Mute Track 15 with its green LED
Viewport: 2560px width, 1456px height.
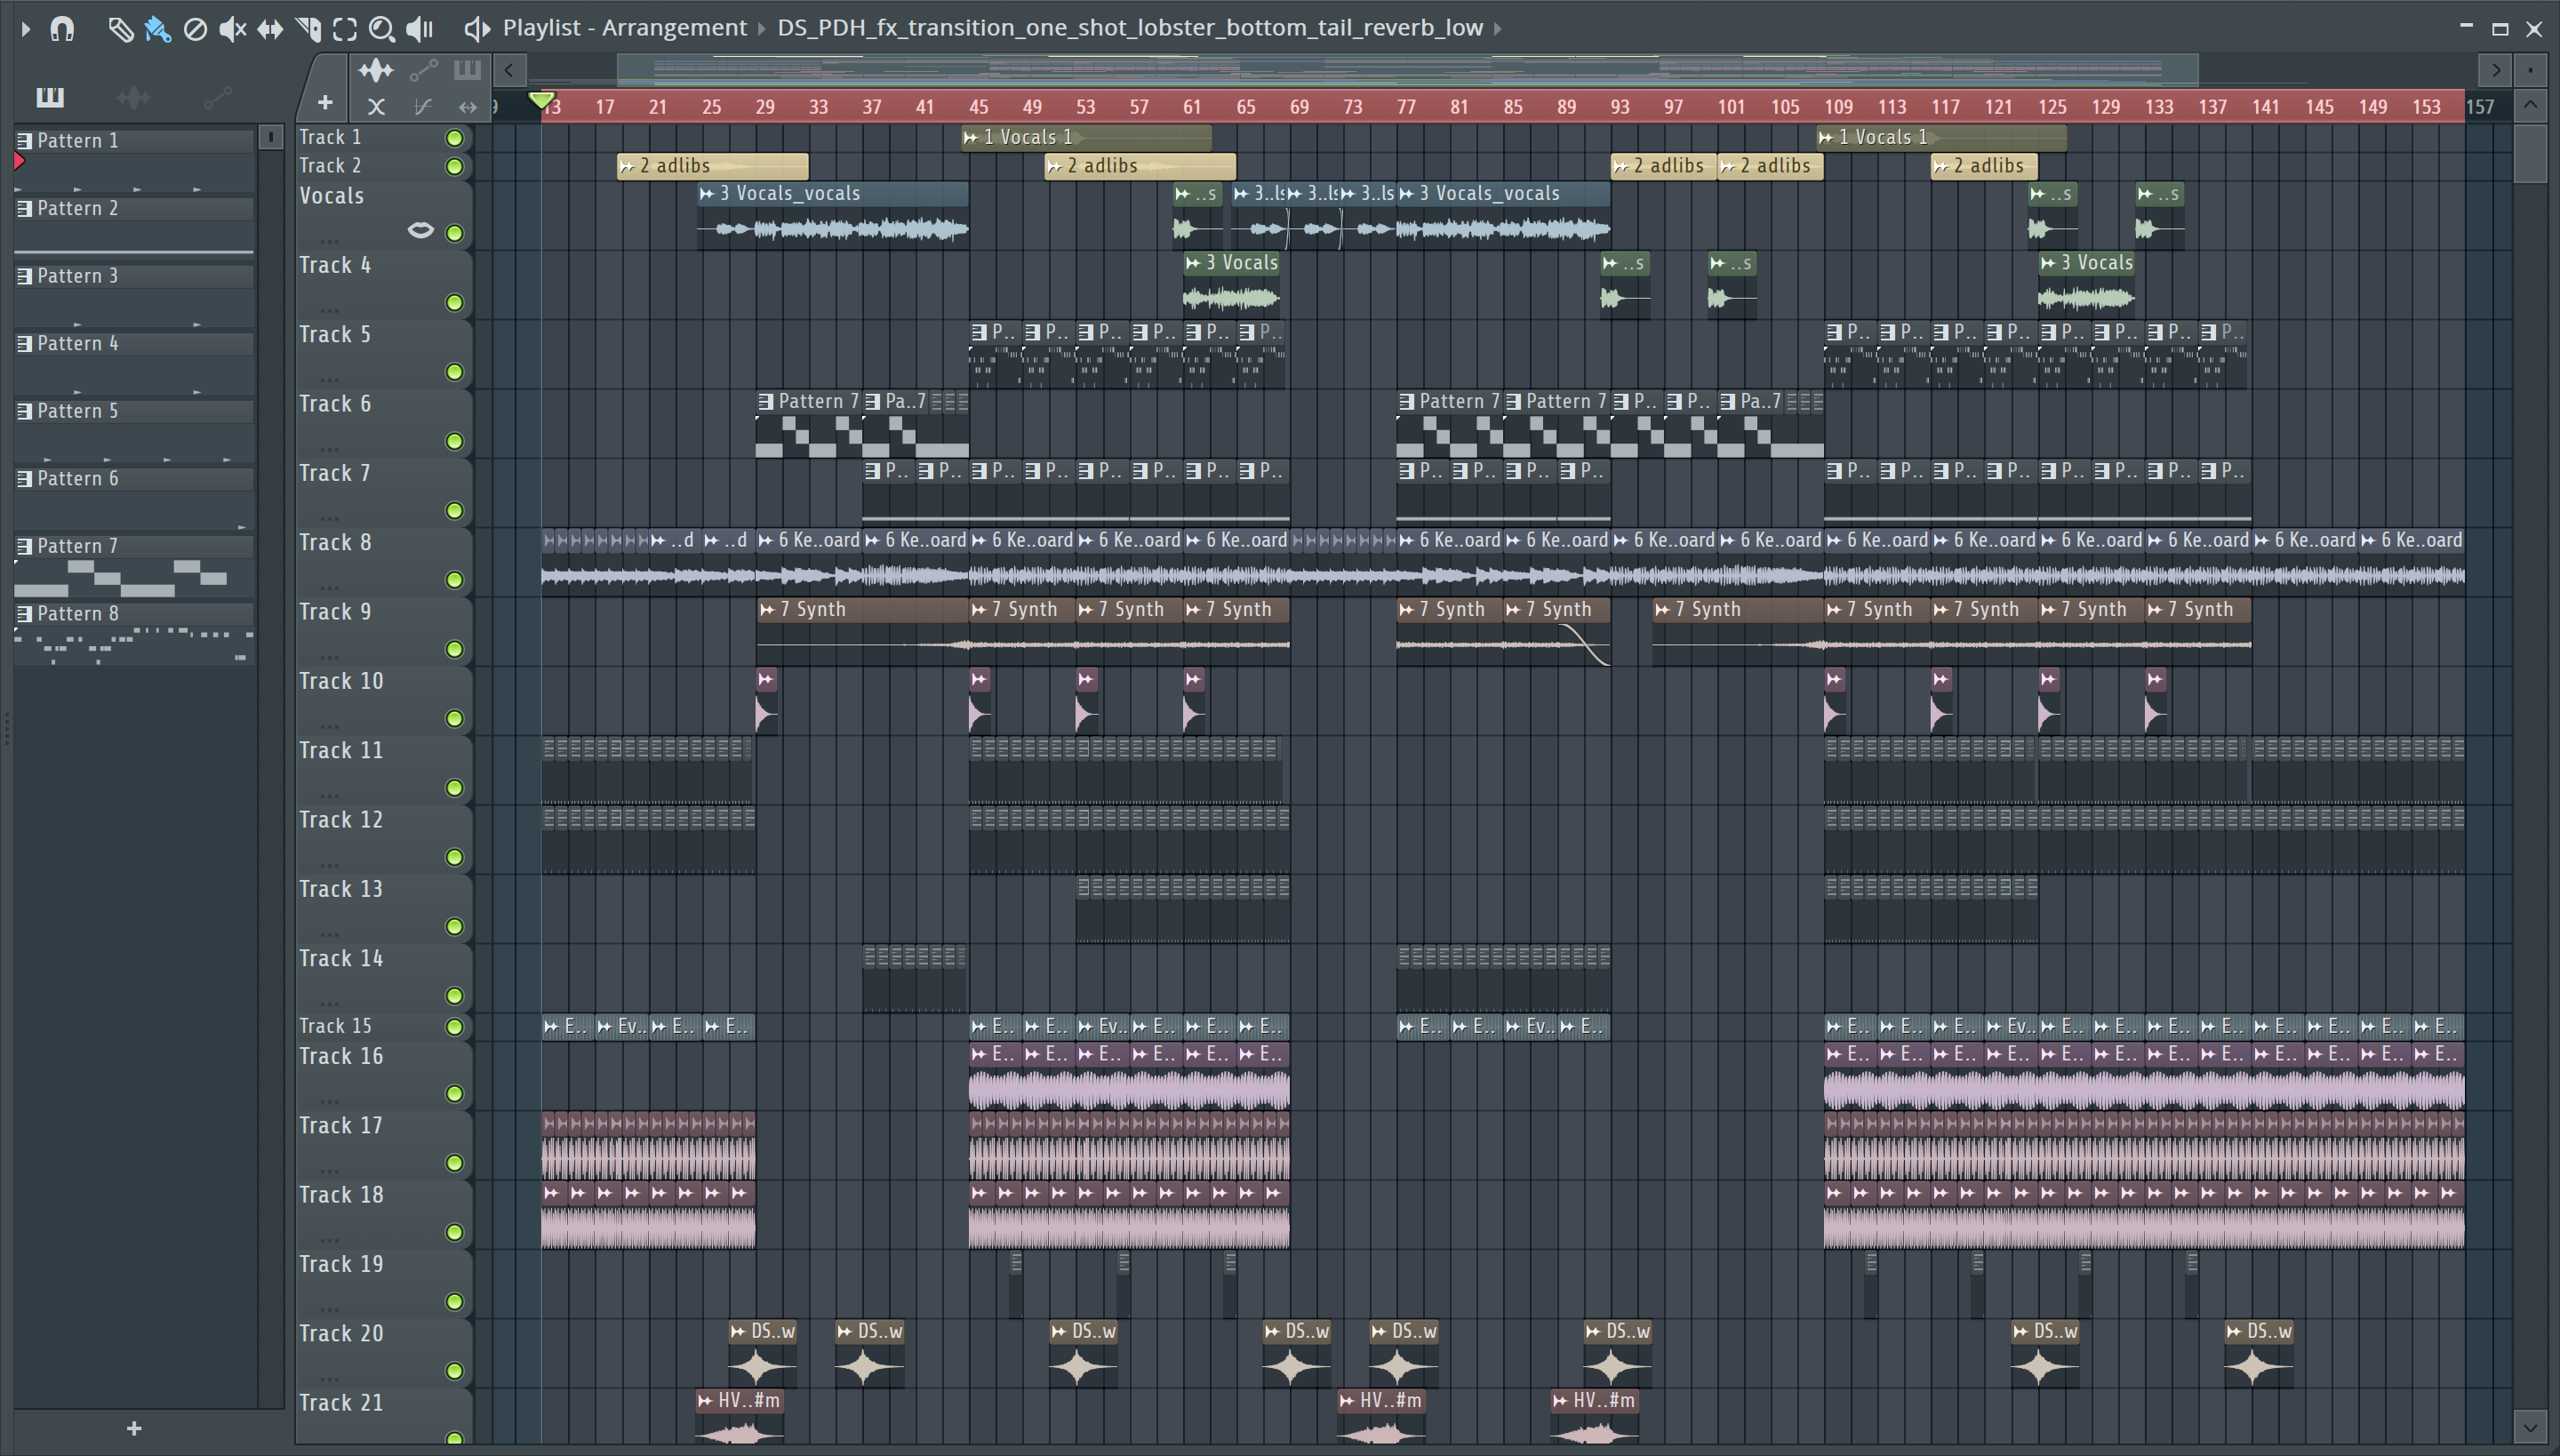[x=454, y=1027]
